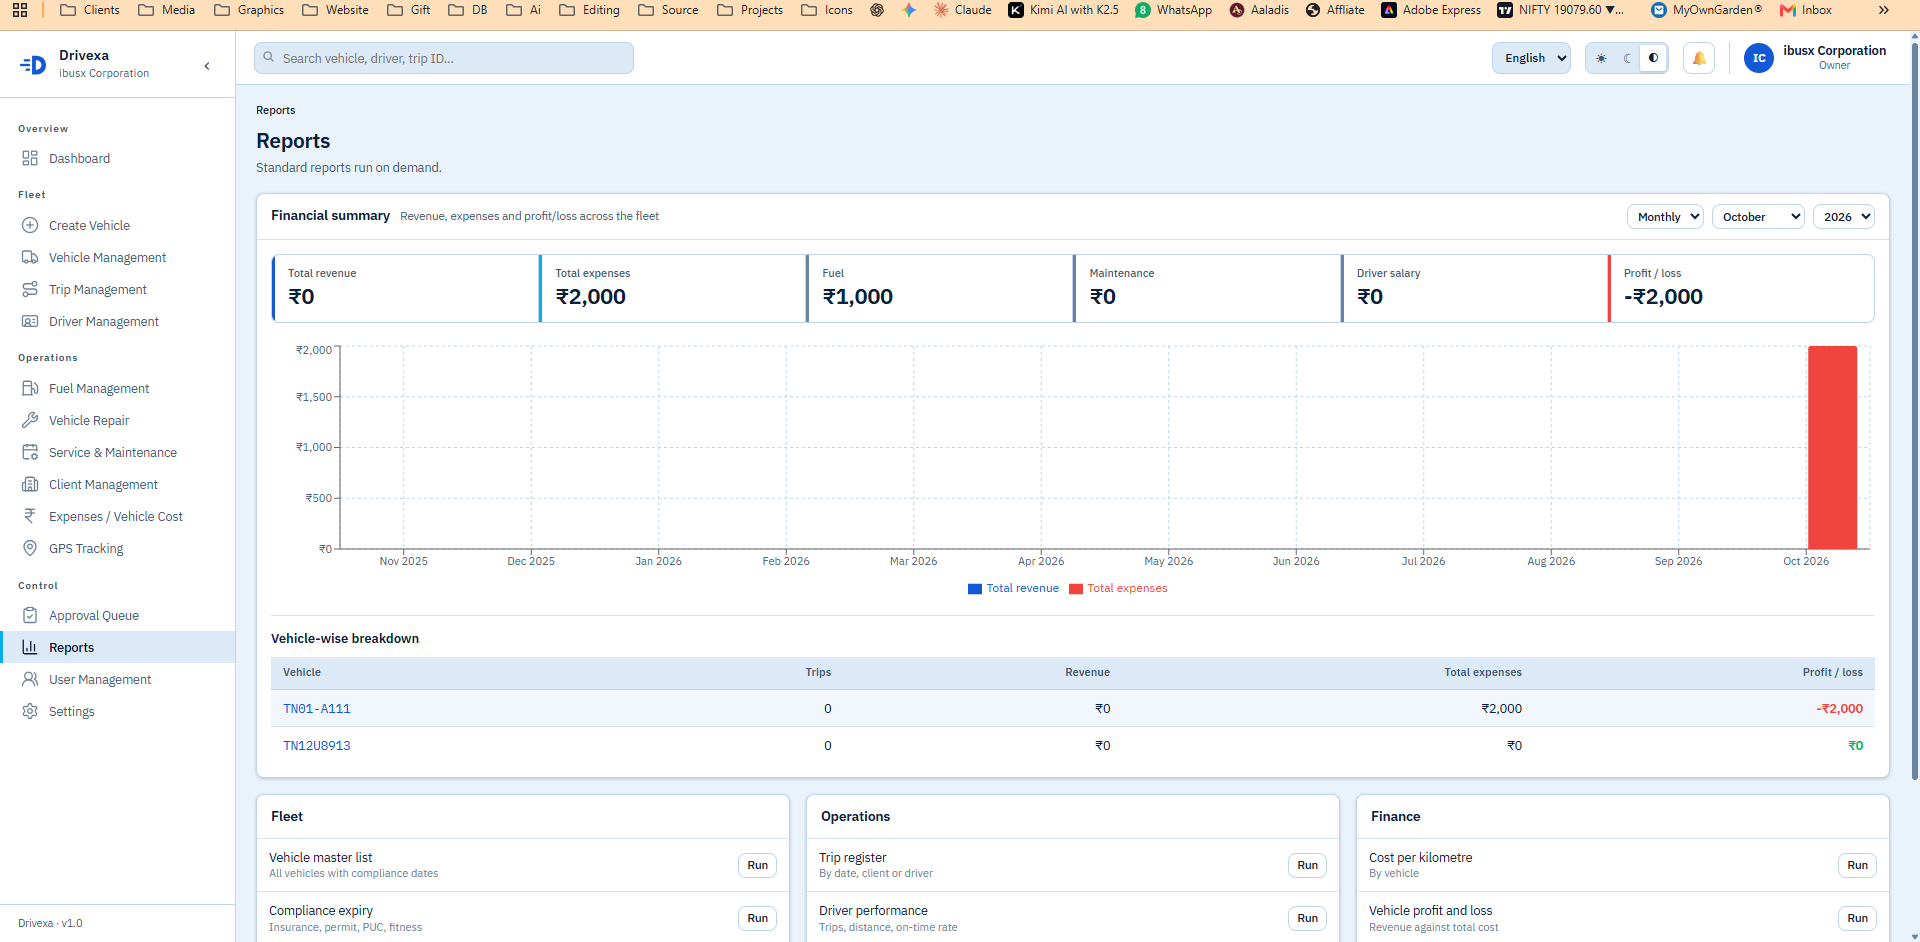Run the Vehicle master list report
This screenshot has width=1920, height=942.
coord(758,865)
